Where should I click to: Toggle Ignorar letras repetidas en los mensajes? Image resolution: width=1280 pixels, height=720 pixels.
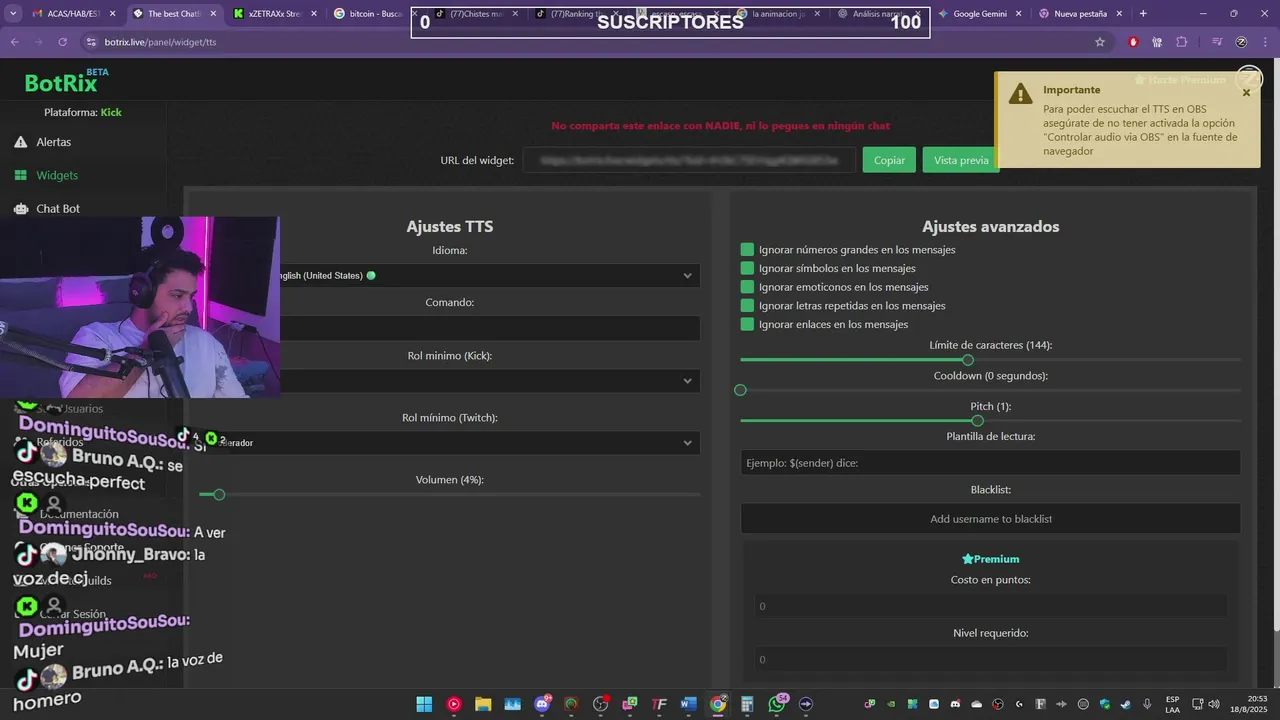tap(747, 306)
